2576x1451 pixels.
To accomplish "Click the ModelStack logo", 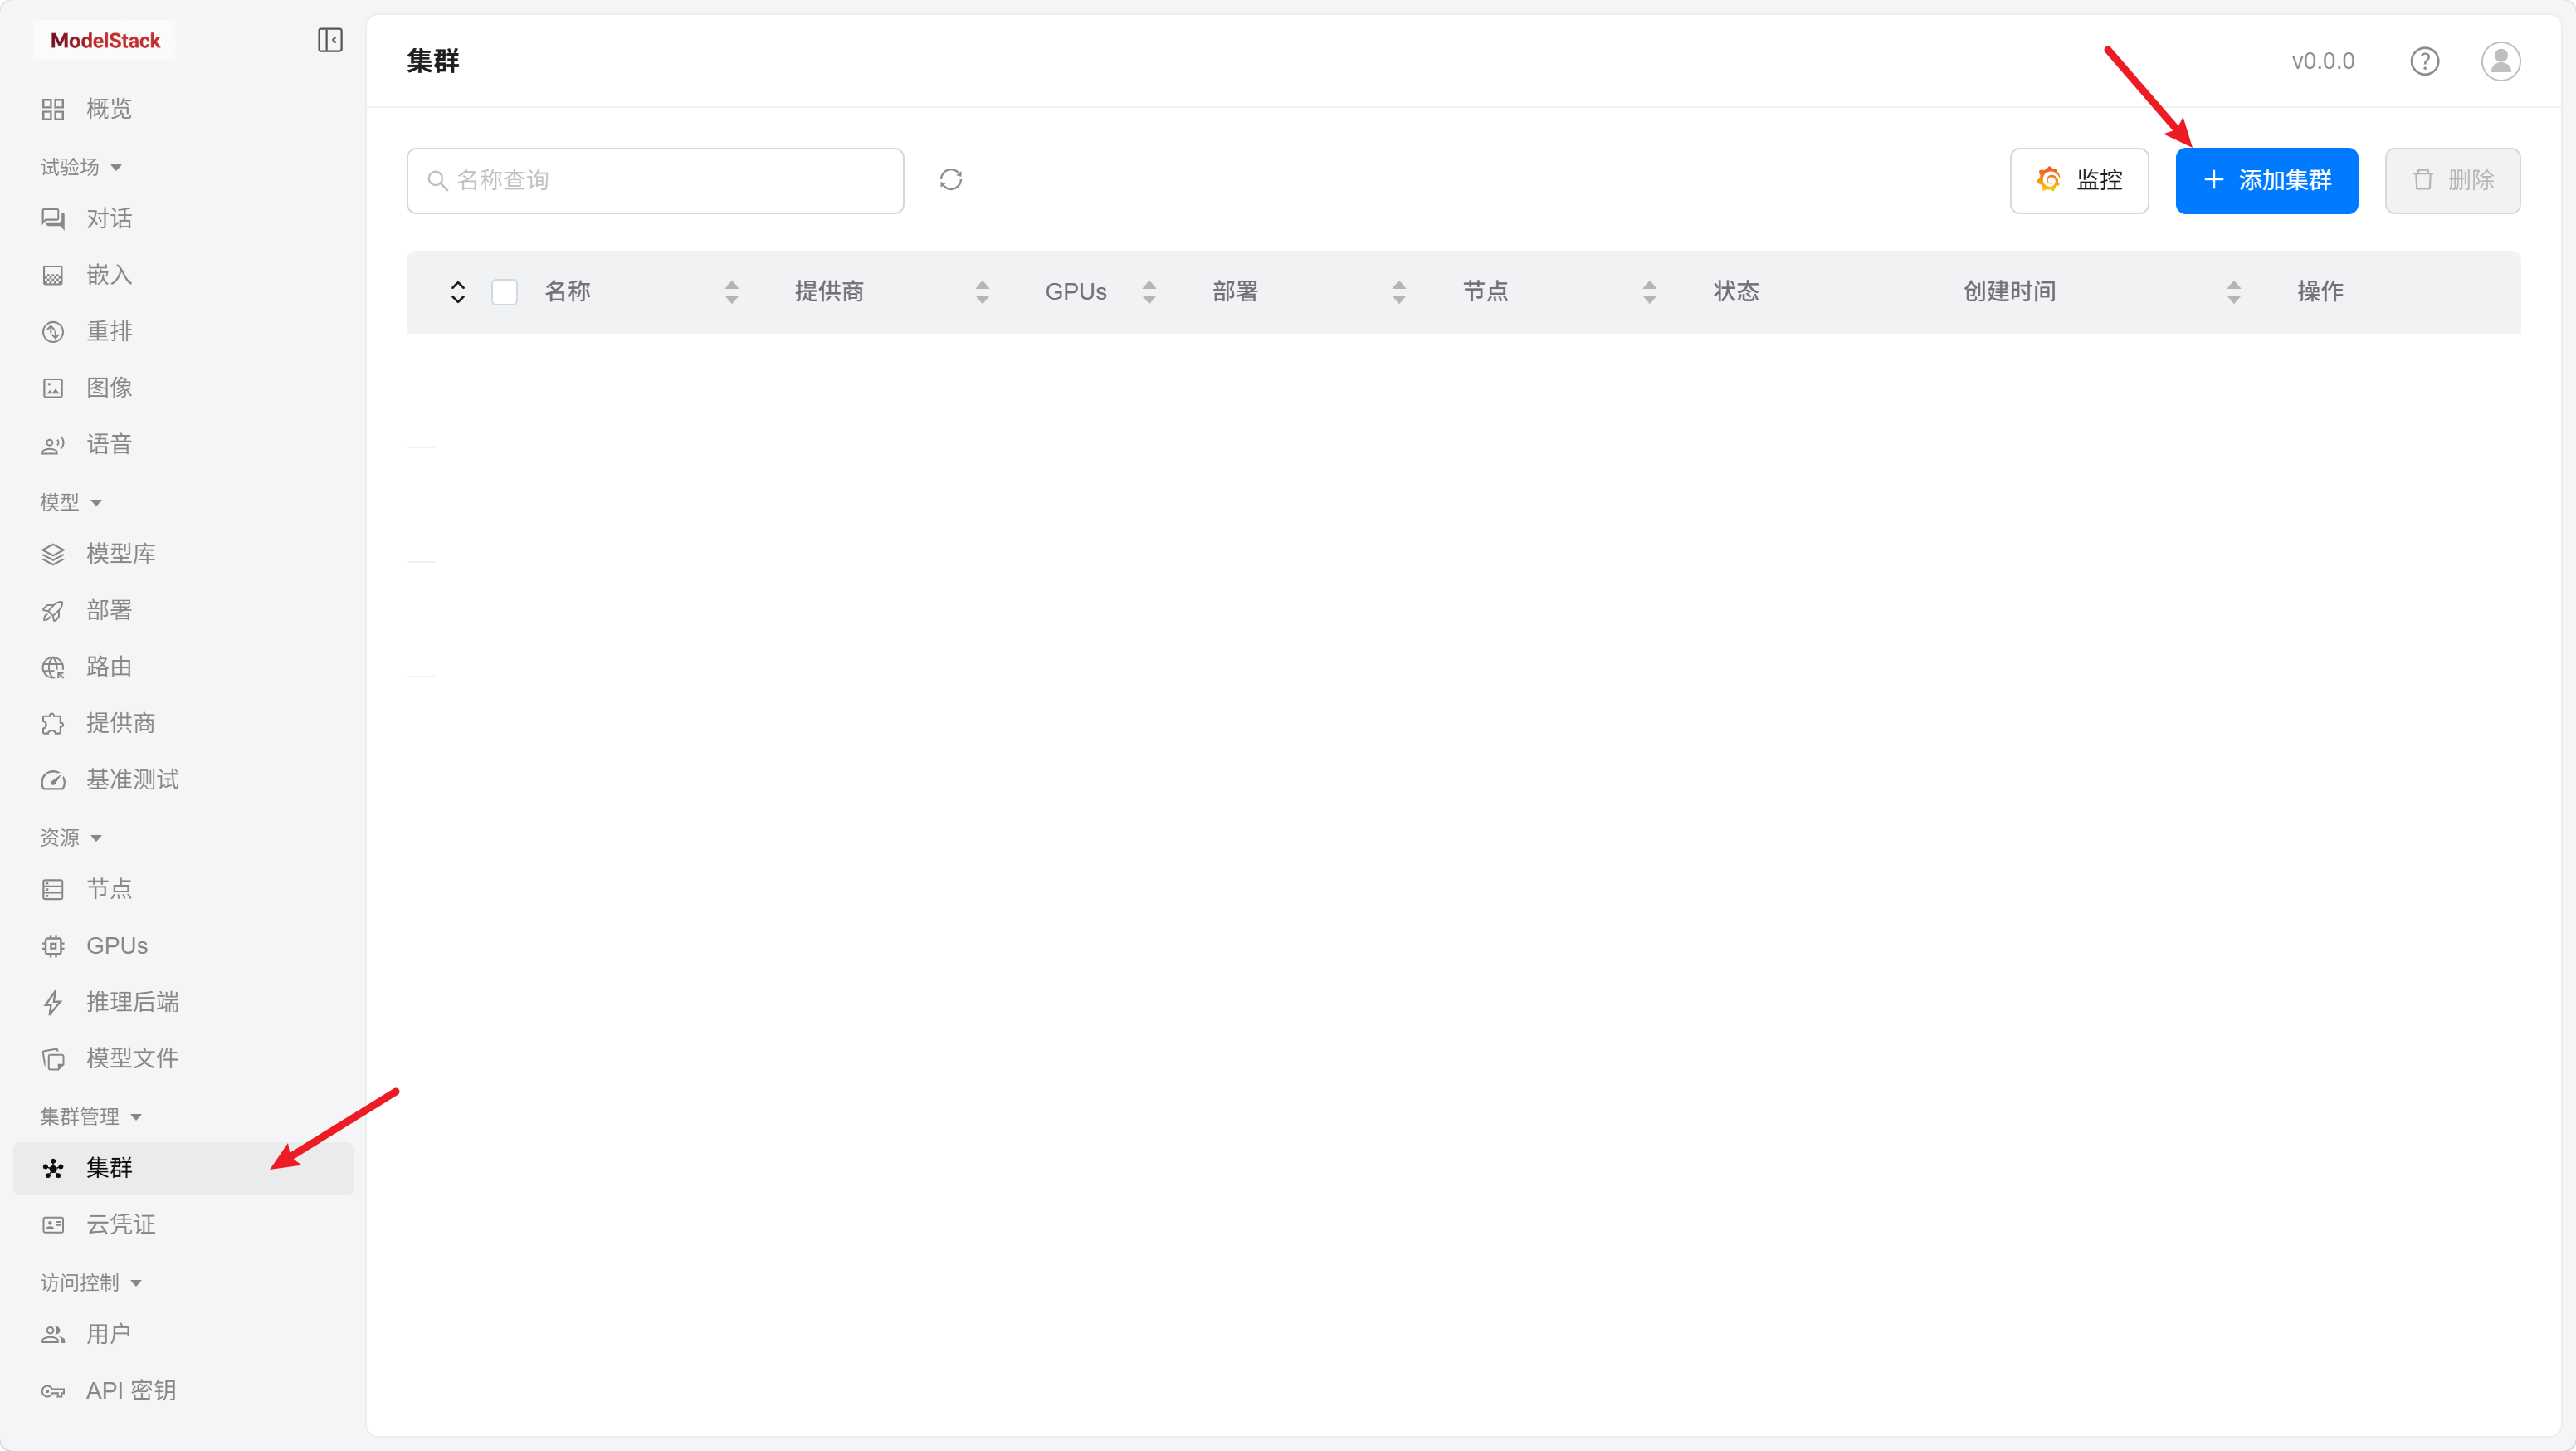I will click(105, 40).
